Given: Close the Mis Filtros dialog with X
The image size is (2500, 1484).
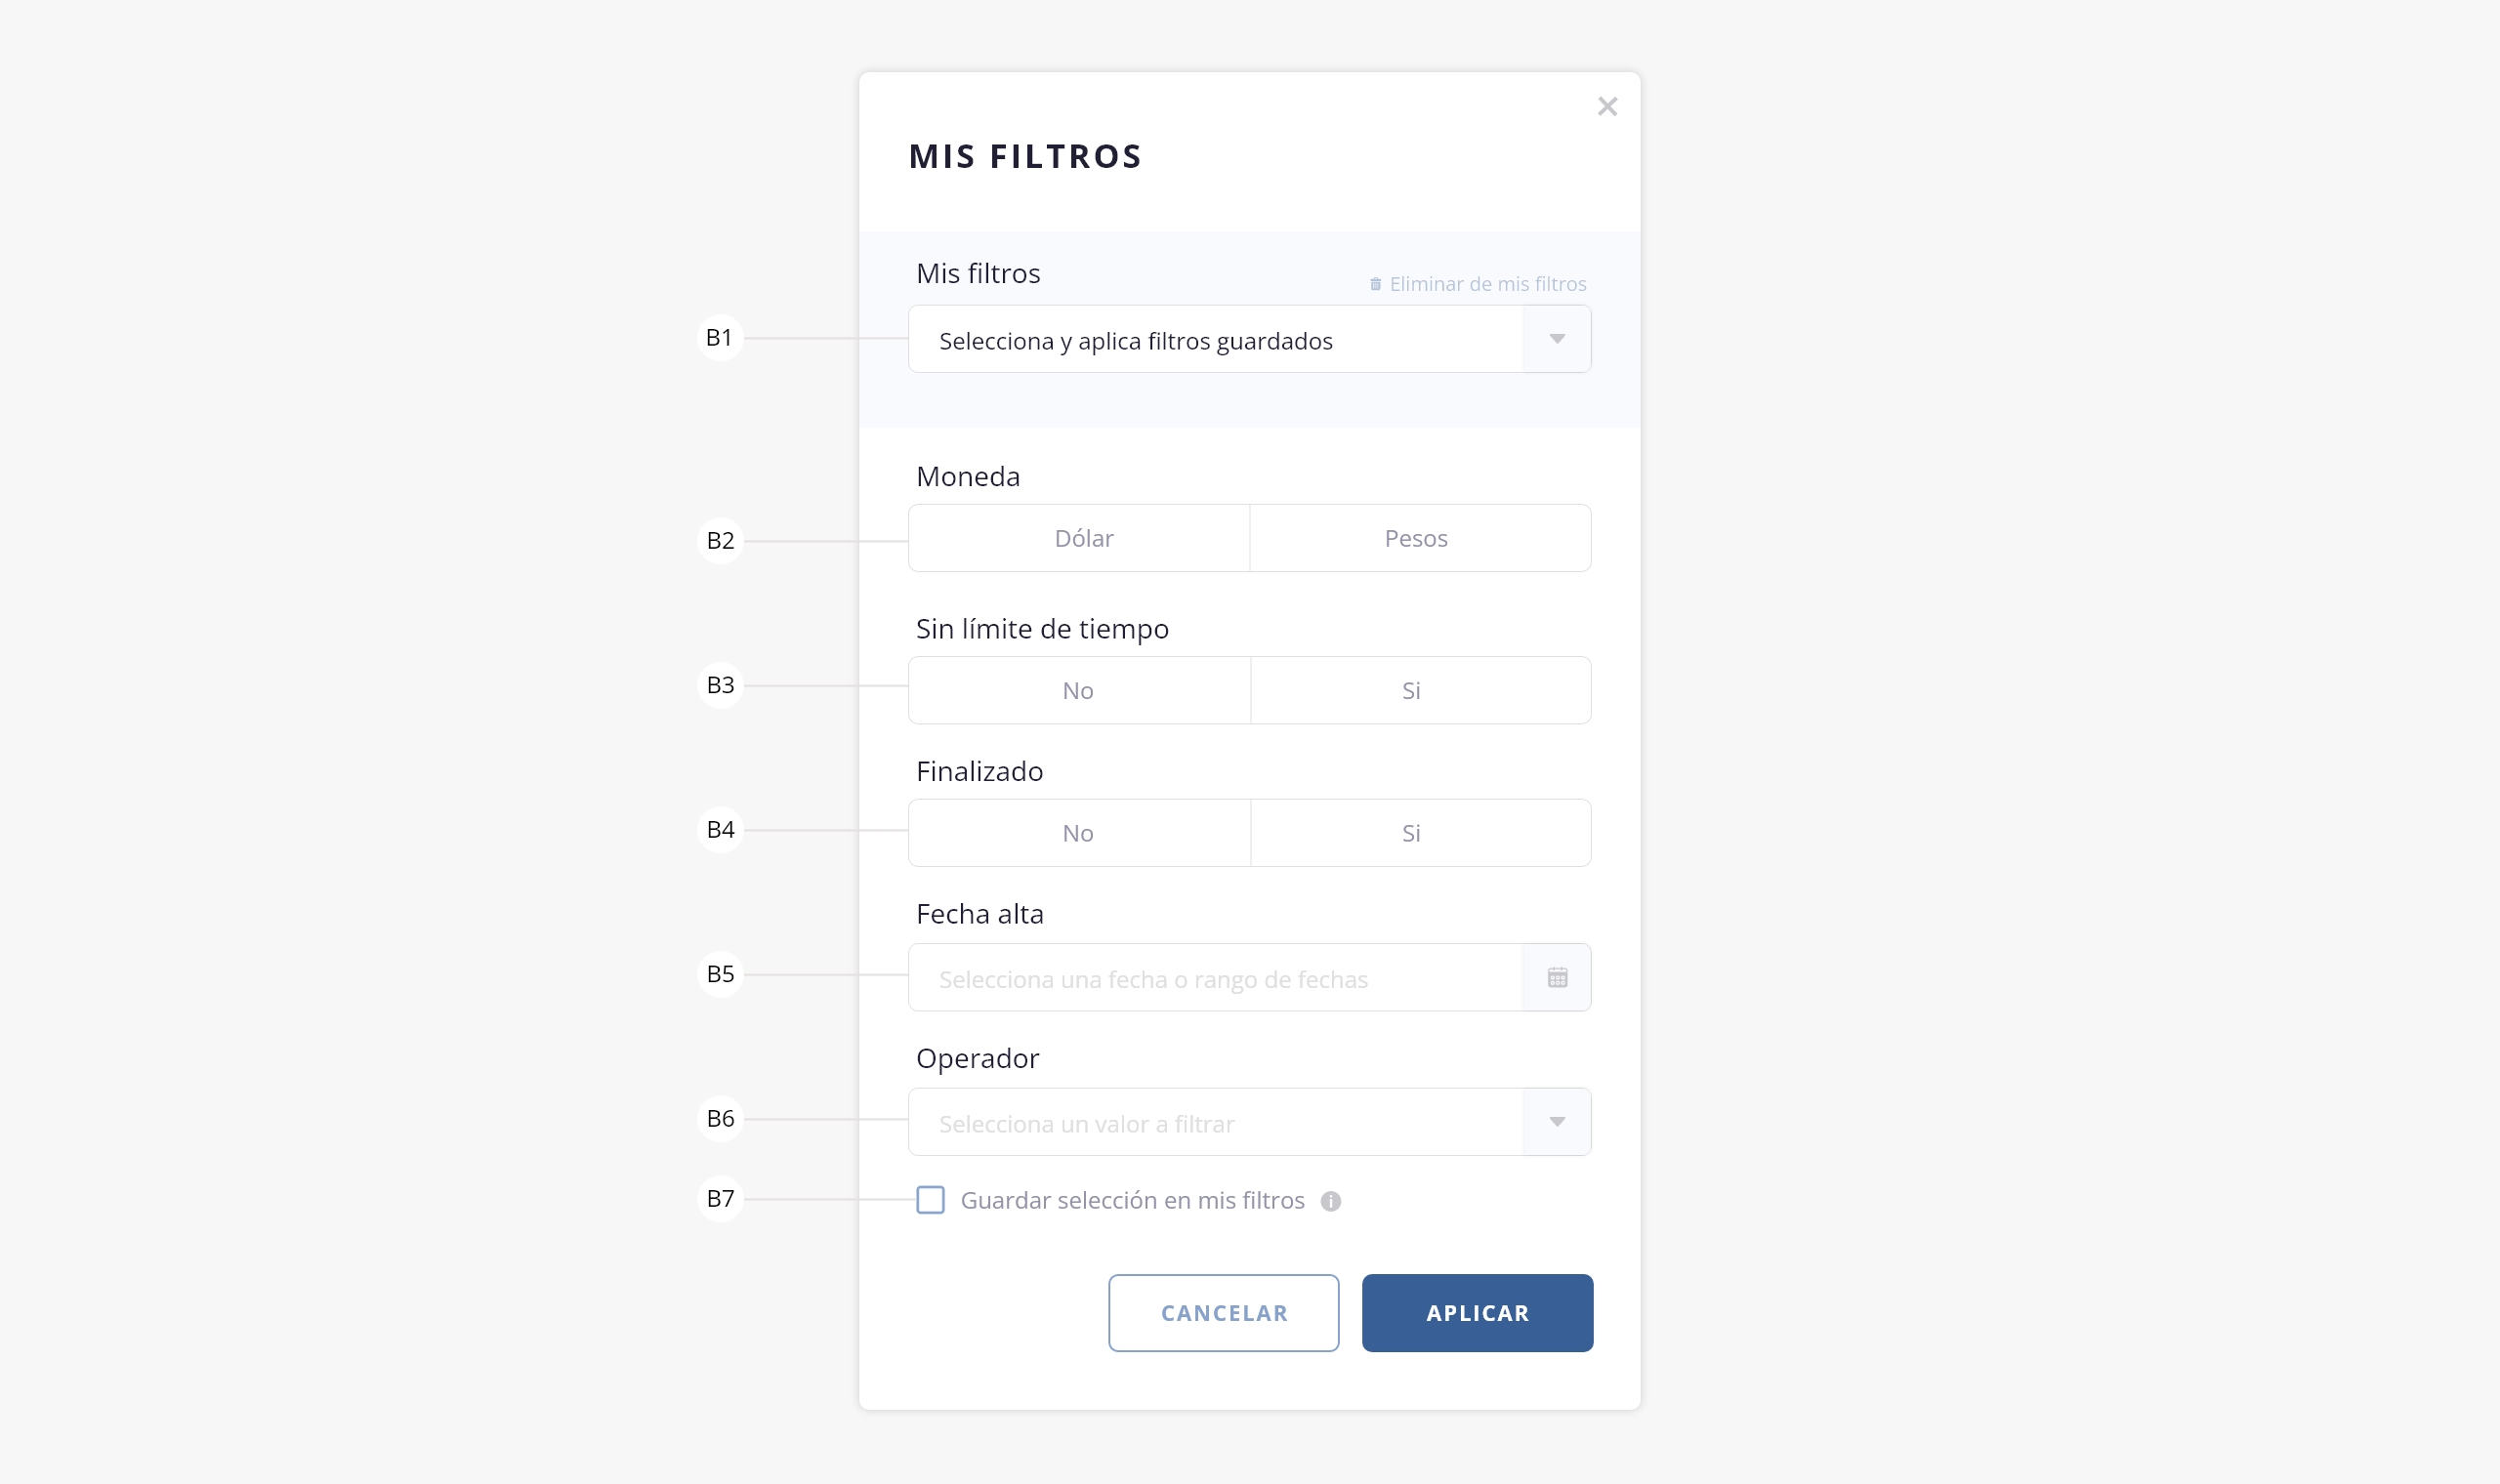Looking at the screenshot, I should pos(1607,107).
